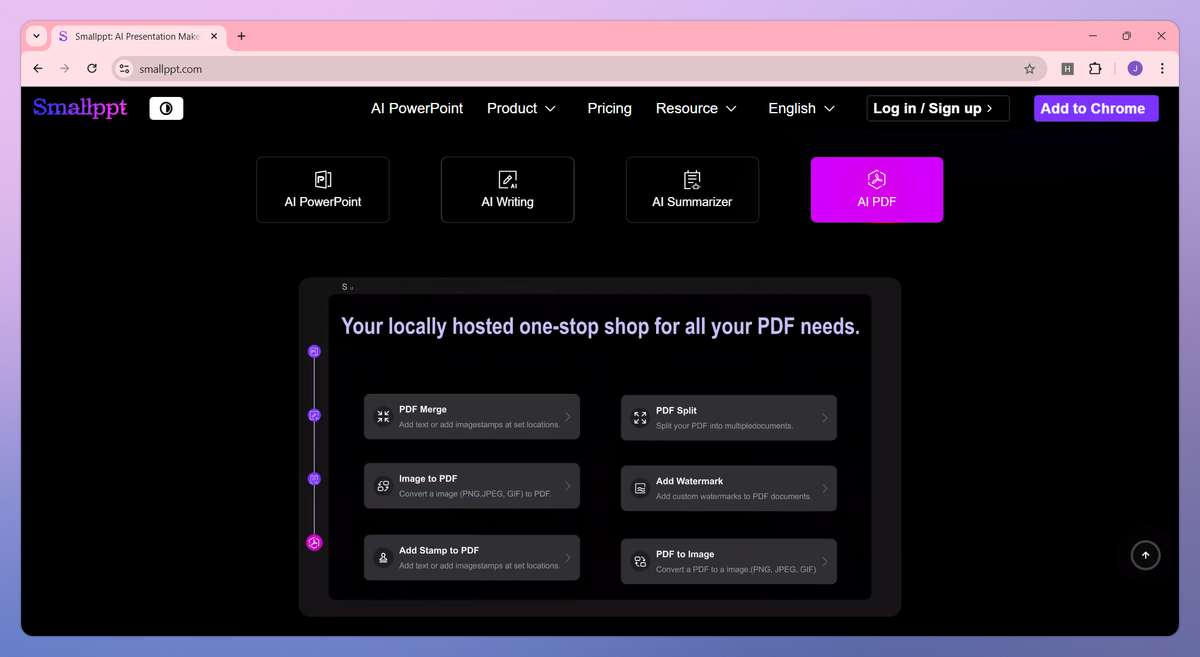Image resolution: width=1200 pixels, height=657 pixels.
Task: Click the scroll-to-top arrow button
Action: [x=1145, y=555]
